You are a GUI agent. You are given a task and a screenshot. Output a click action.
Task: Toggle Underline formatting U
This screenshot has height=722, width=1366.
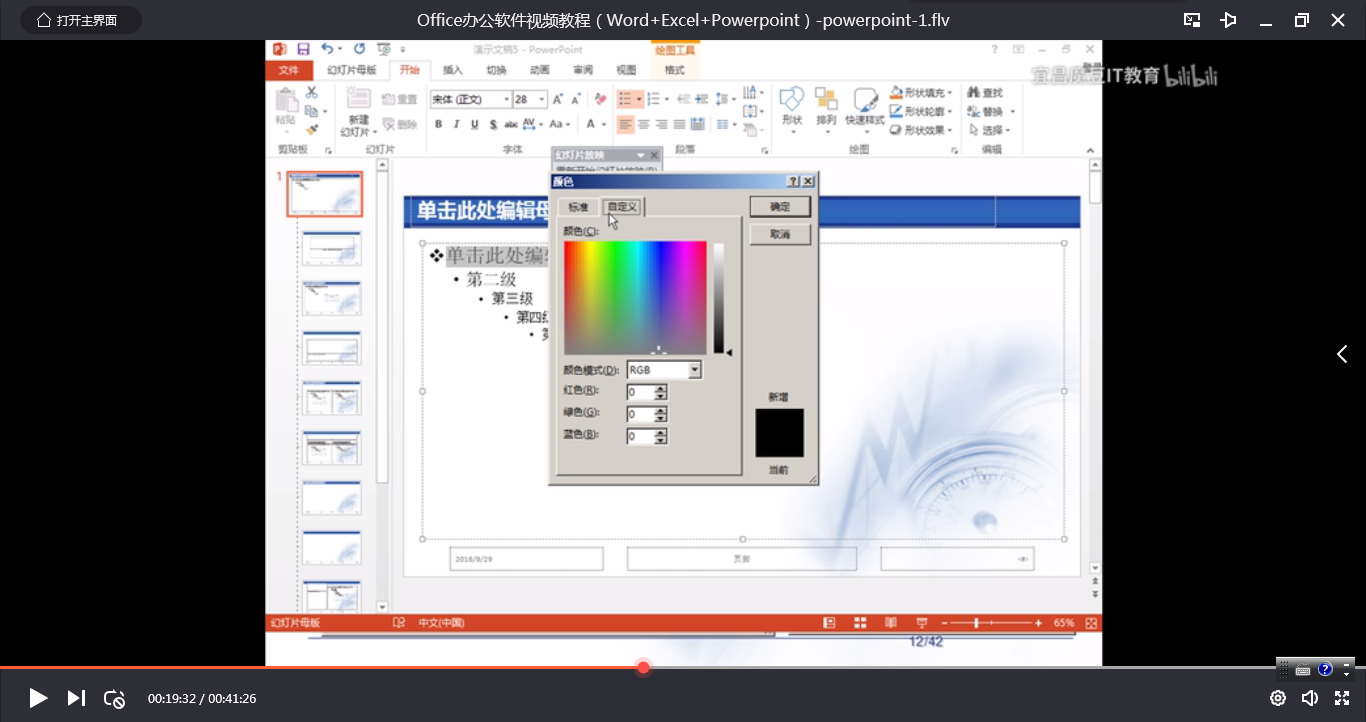pos(474,124)
